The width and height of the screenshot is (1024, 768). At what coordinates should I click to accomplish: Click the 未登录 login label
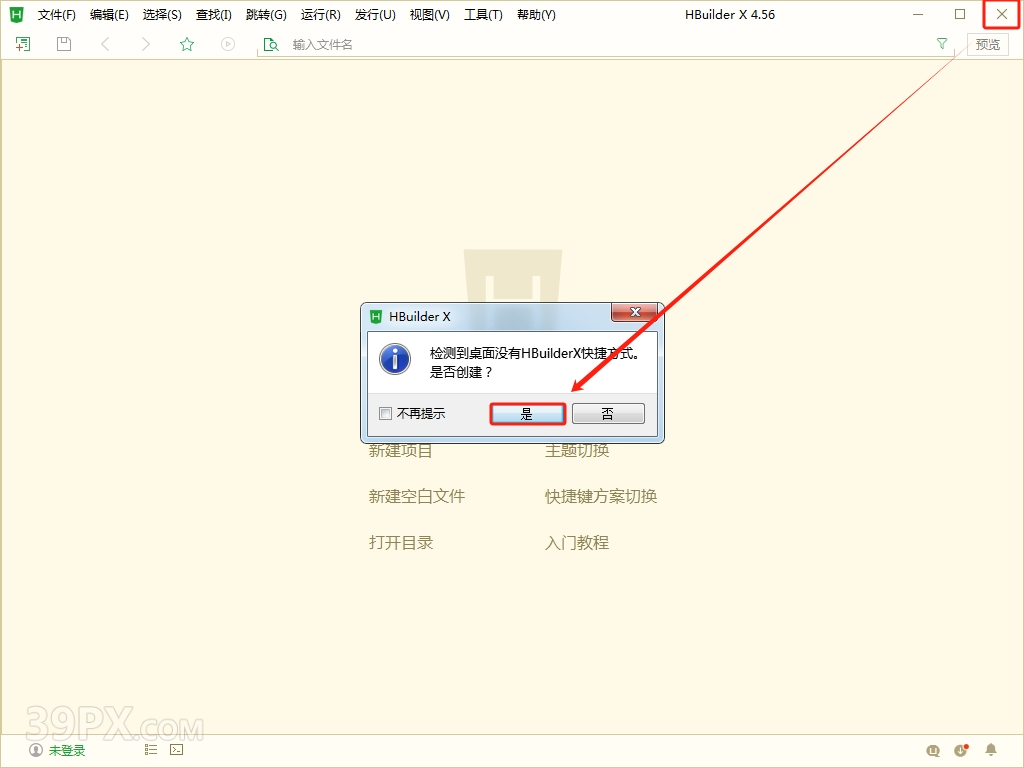67,750
